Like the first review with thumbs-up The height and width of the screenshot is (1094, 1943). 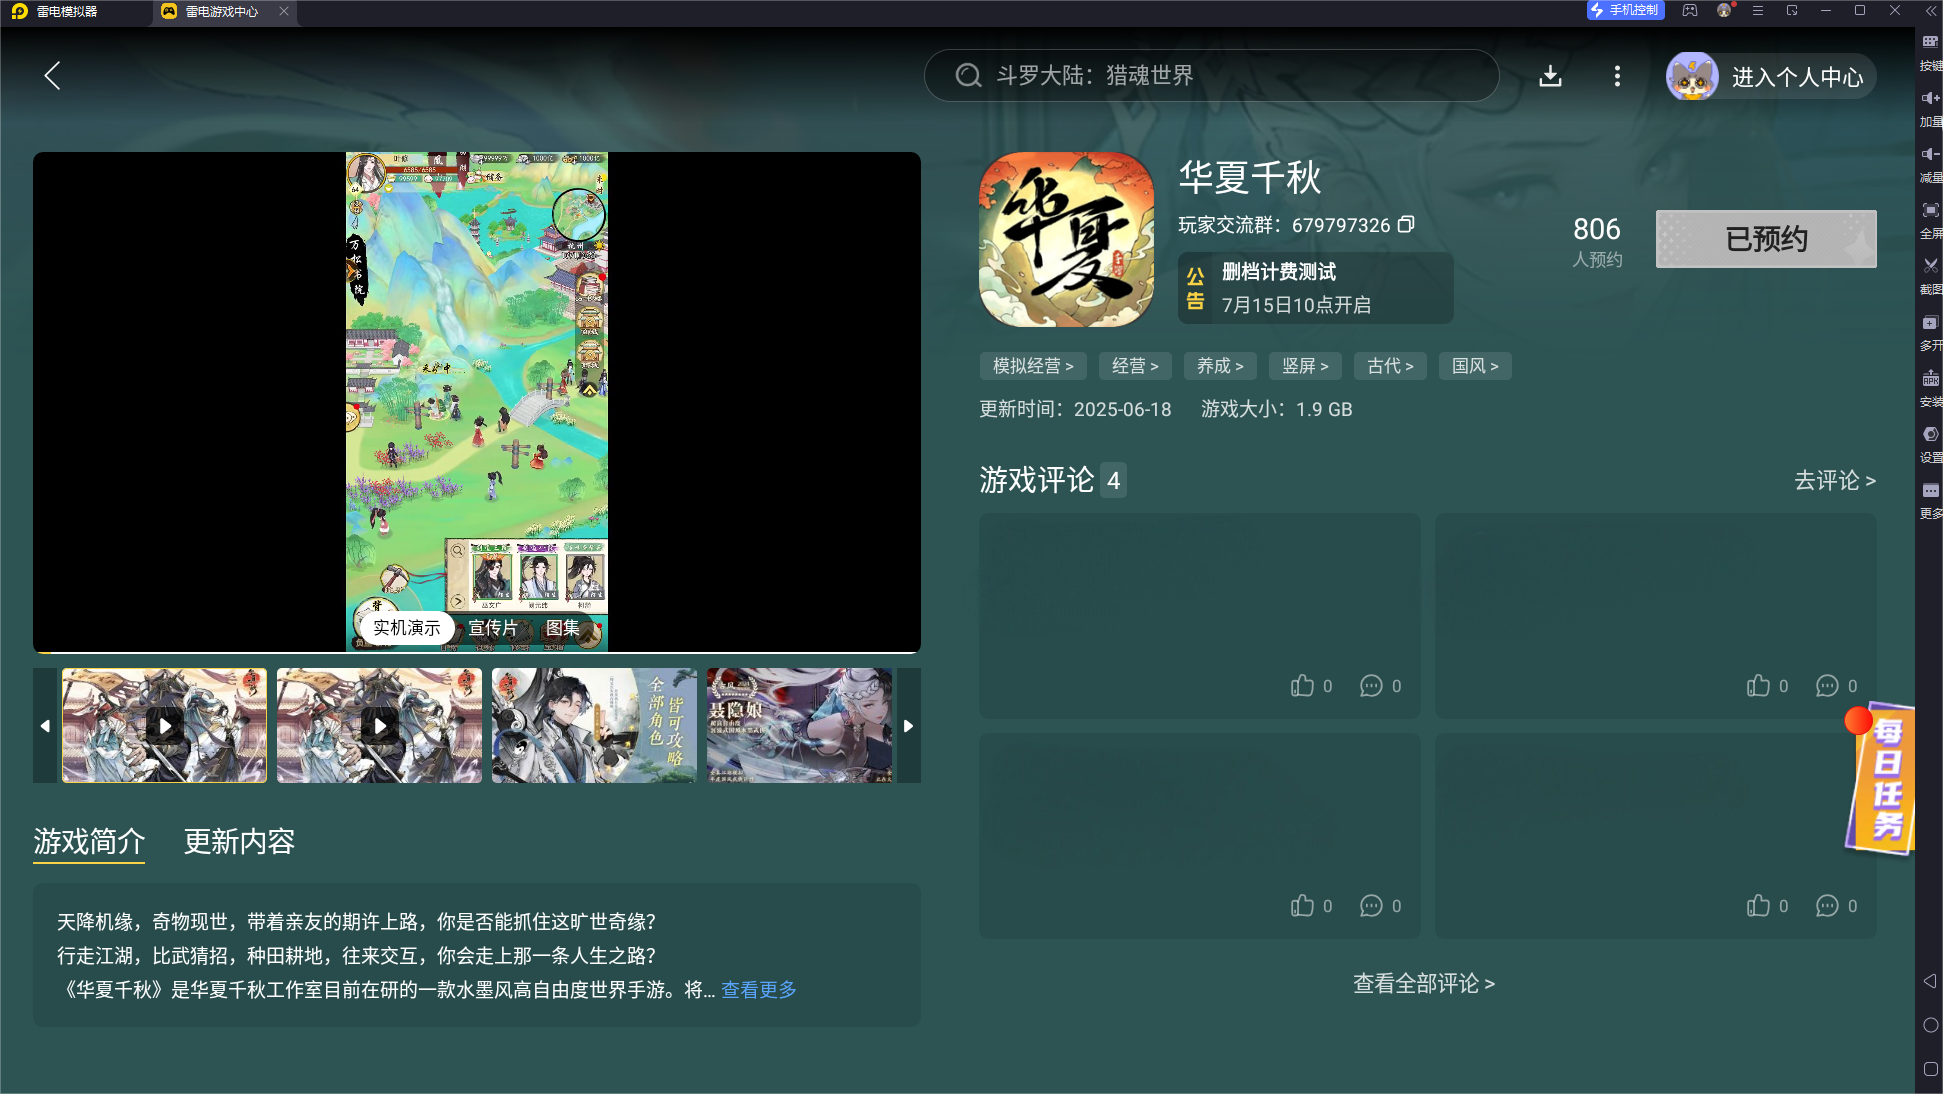point(1302,686)
